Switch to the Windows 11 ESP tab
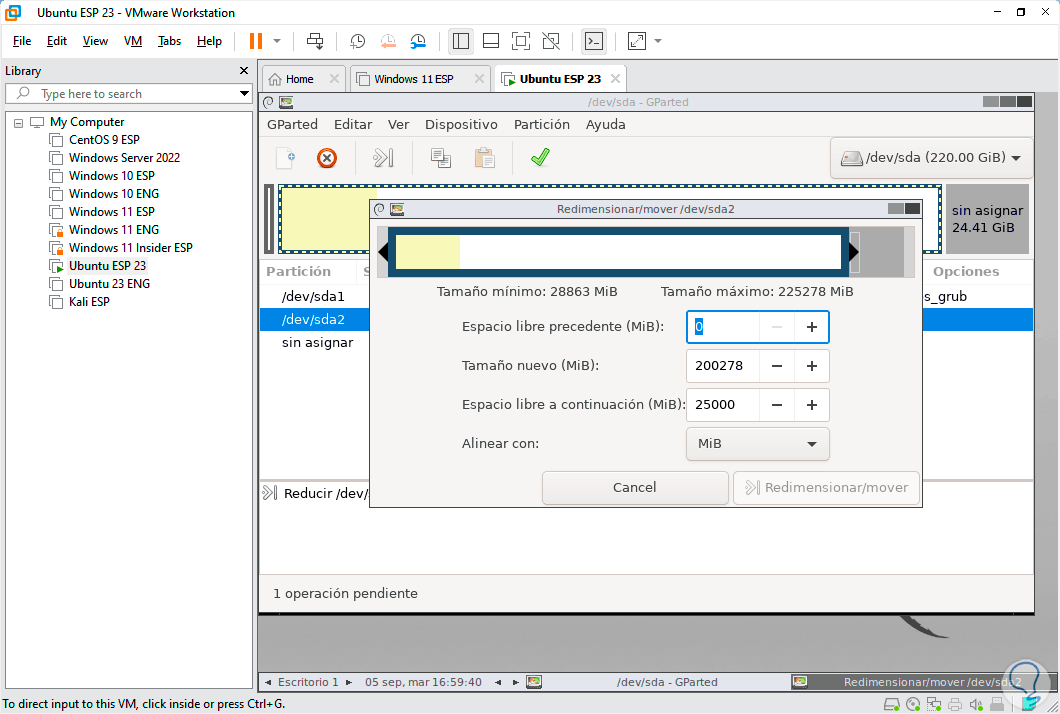The height and width of the screenshot is (714, 1060). (x=414, y=79)
